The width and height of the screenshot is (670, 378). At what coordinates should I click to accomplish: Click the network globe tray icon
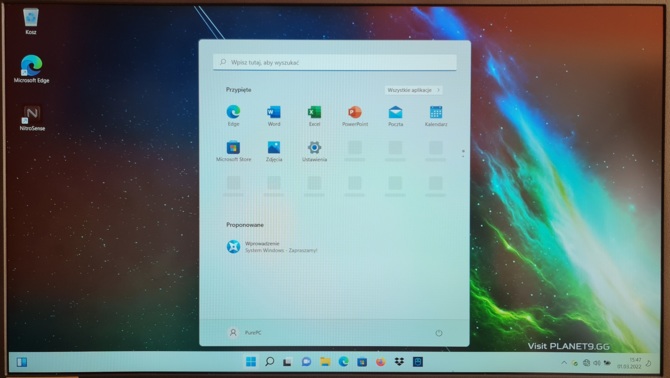click(586, 363)
